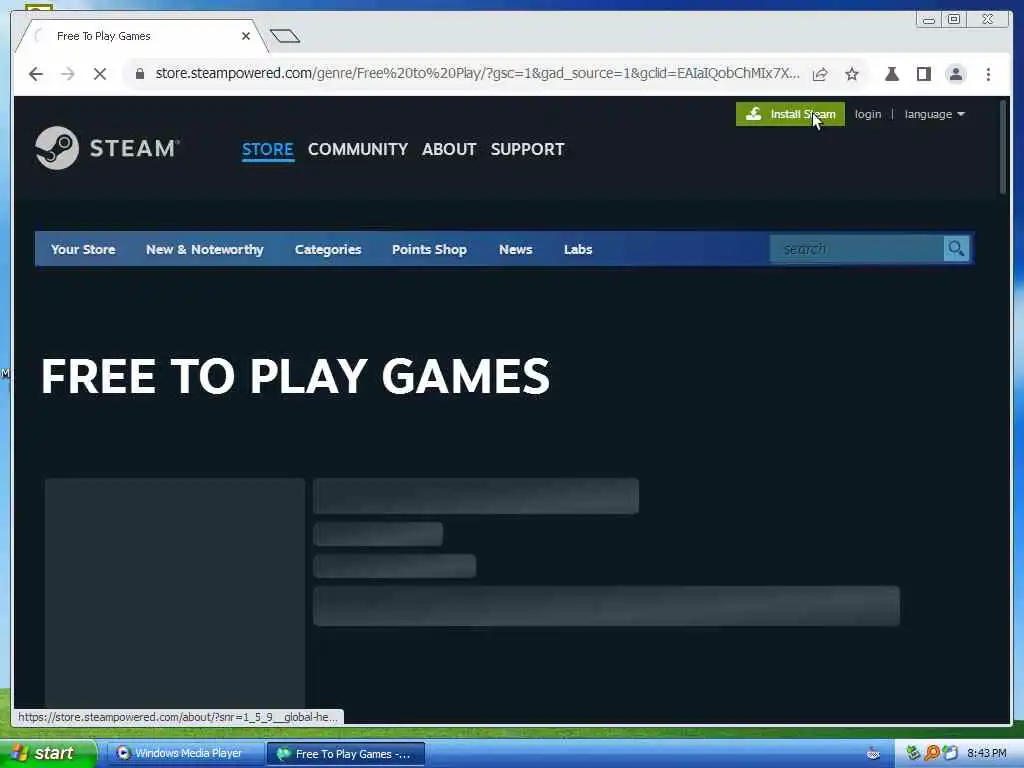
Task: Open the ABOUT page
Action: point(449,150)
